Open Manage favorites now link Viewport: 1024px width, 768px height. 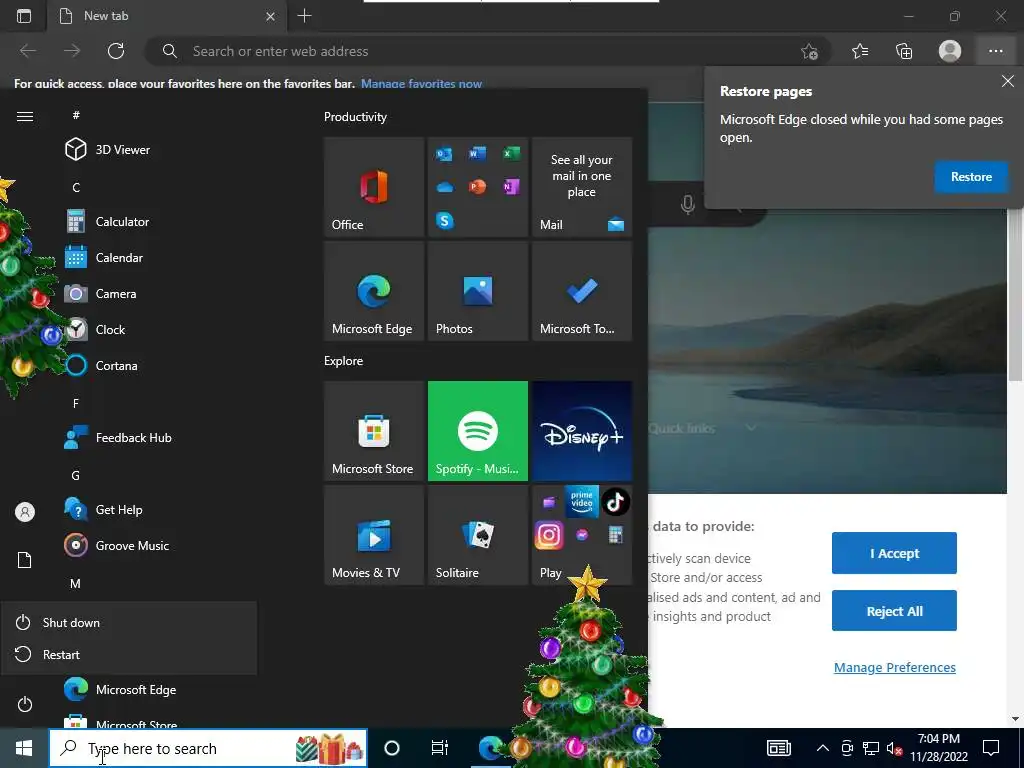[421, 84]
